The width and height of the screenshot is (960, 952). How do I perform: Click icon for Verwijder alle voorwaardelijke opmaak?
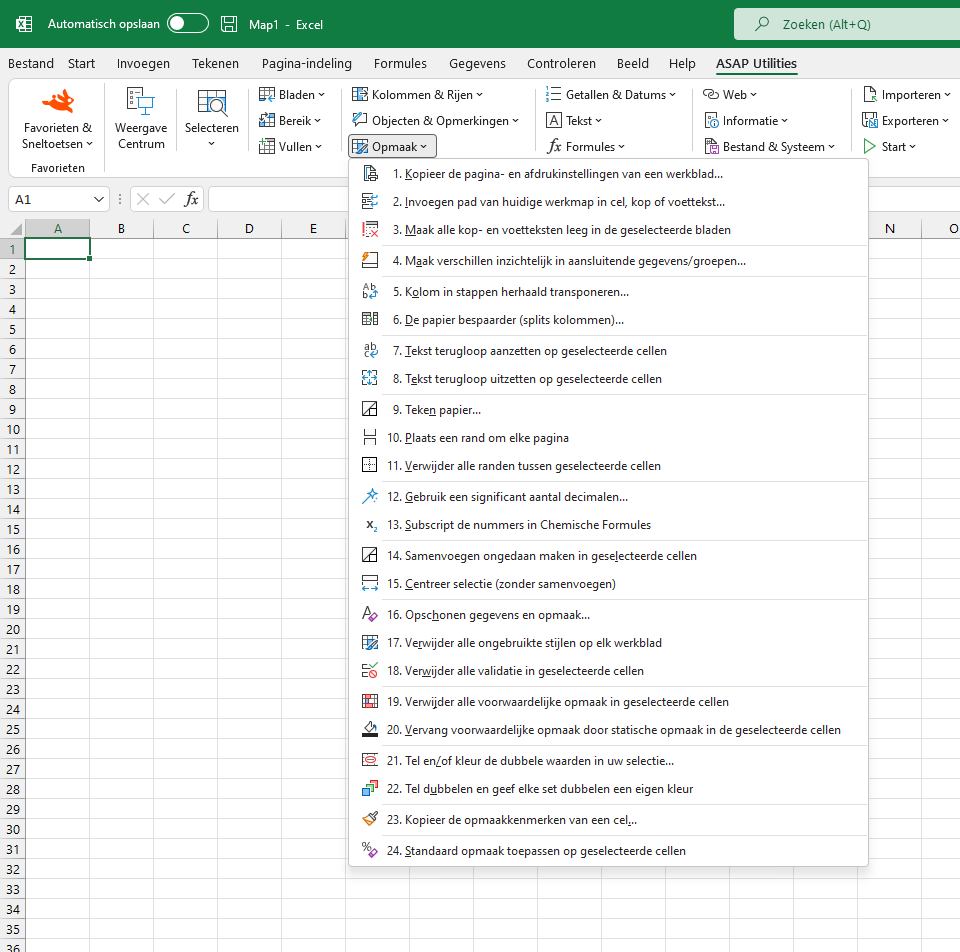[x=370, y=701]
